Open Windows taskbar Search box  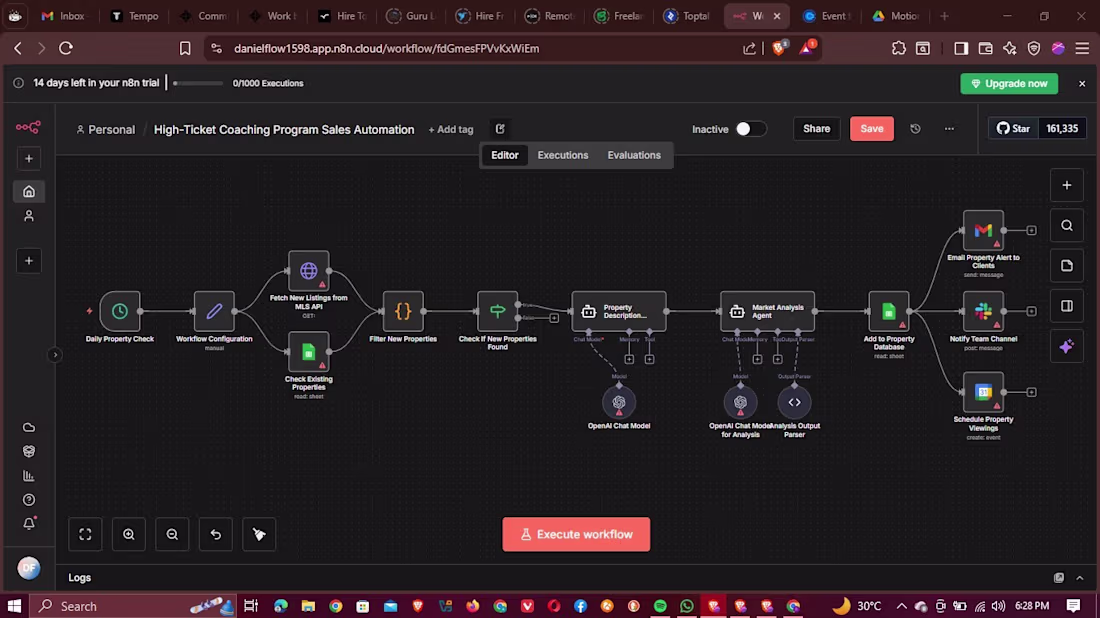coord(135,606)
